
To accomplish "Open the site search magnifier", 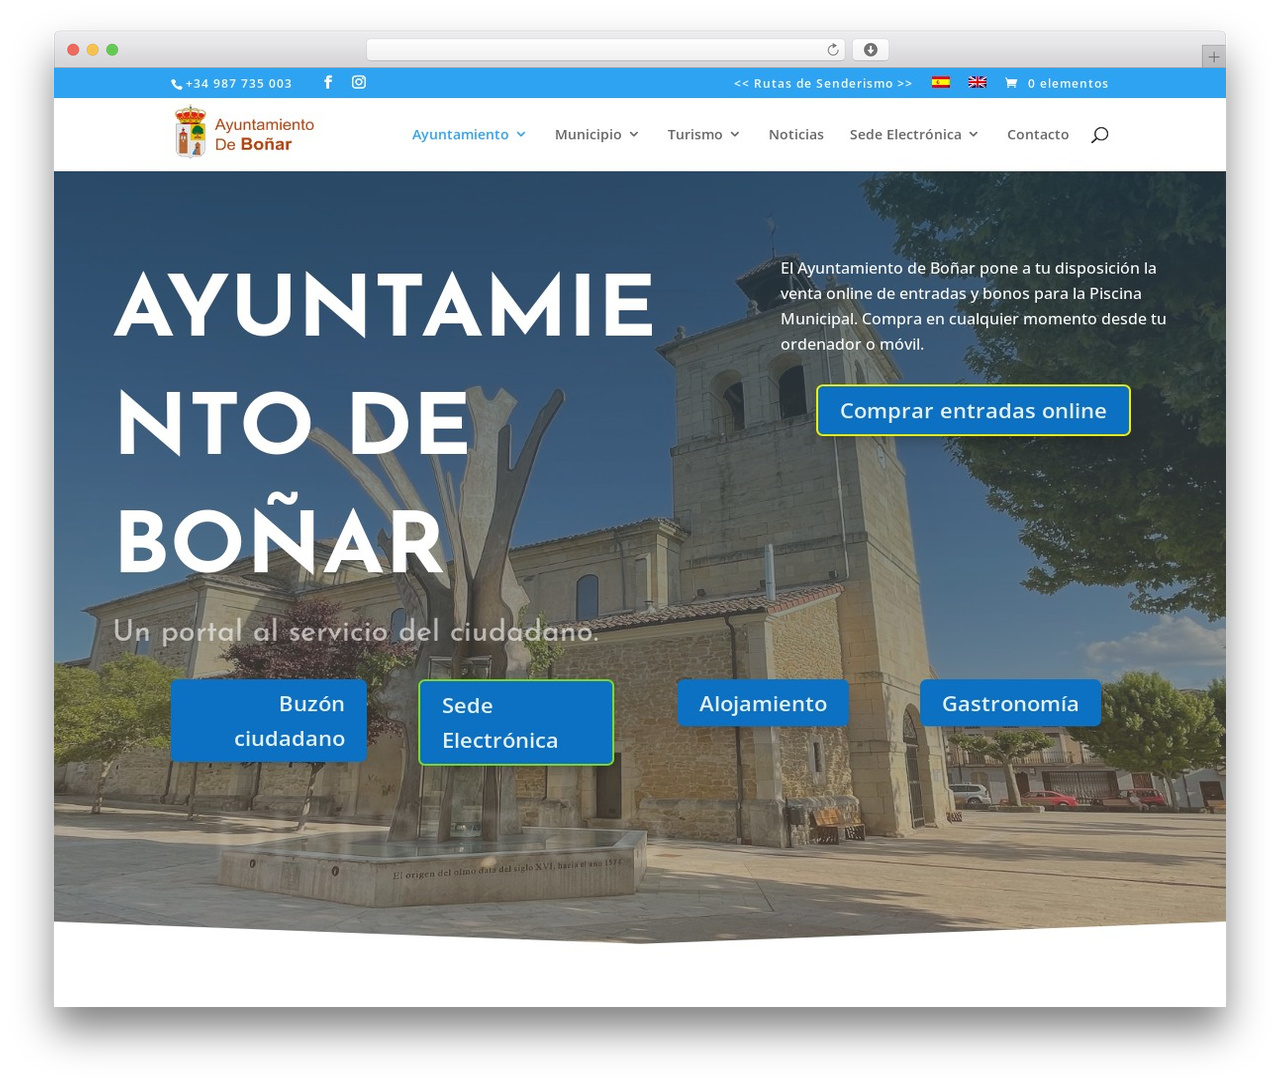I will (x=1100, y=135).
